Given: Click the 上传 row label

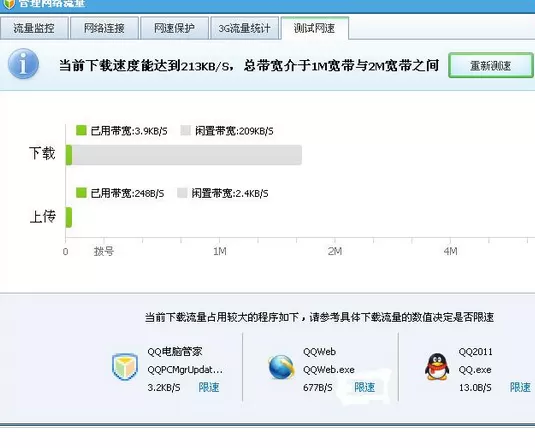Looking at the screenshot, I should pos(43,217).
